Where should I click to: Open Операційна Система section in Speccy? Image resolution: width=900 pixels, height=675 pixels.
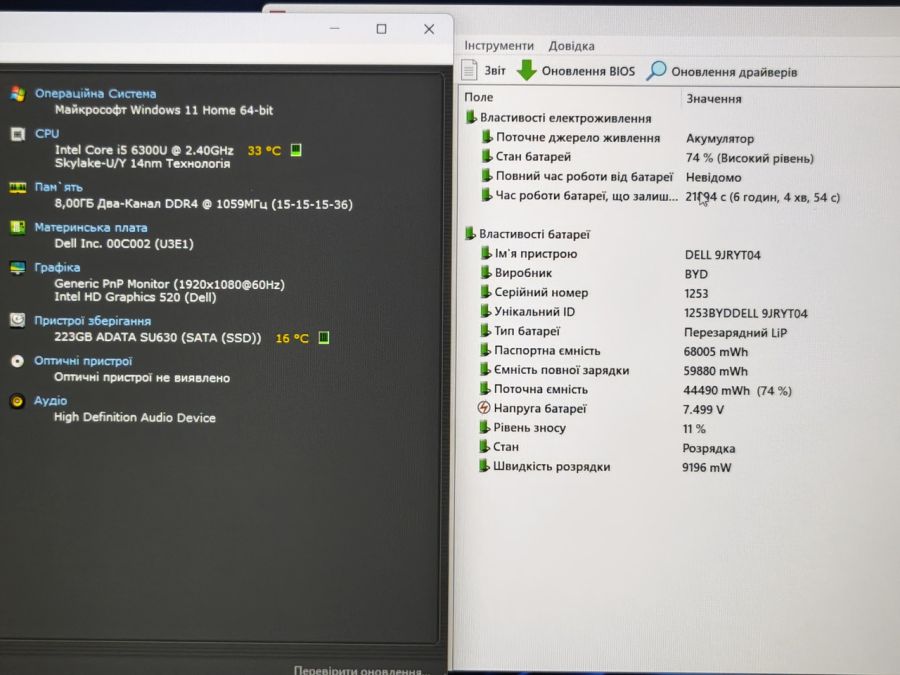[95, 94]
